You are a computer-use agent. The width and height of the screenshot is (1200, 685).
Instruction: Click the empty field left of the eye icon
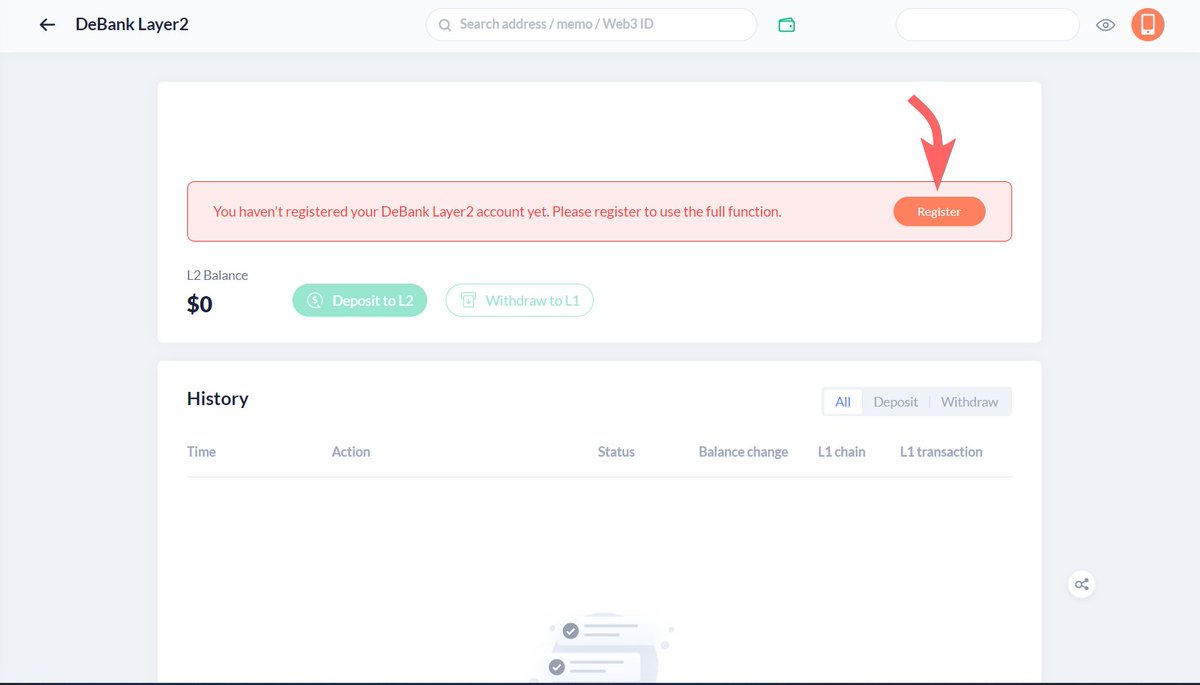pyautogui.click(x=987, y=24)
